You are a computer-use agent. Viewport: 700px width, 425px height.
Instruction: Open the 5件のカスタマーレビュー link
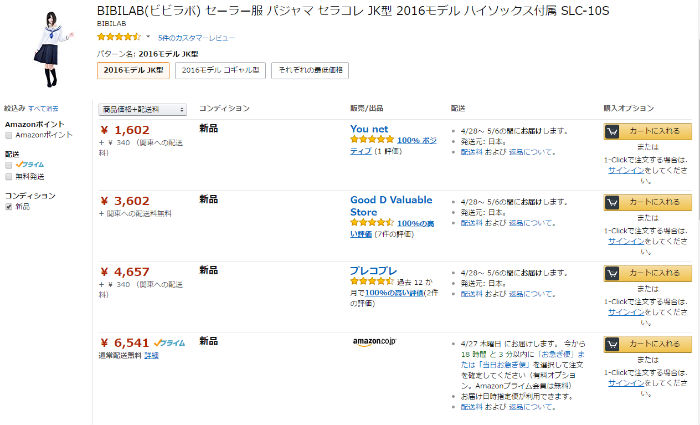click(196, 37)
